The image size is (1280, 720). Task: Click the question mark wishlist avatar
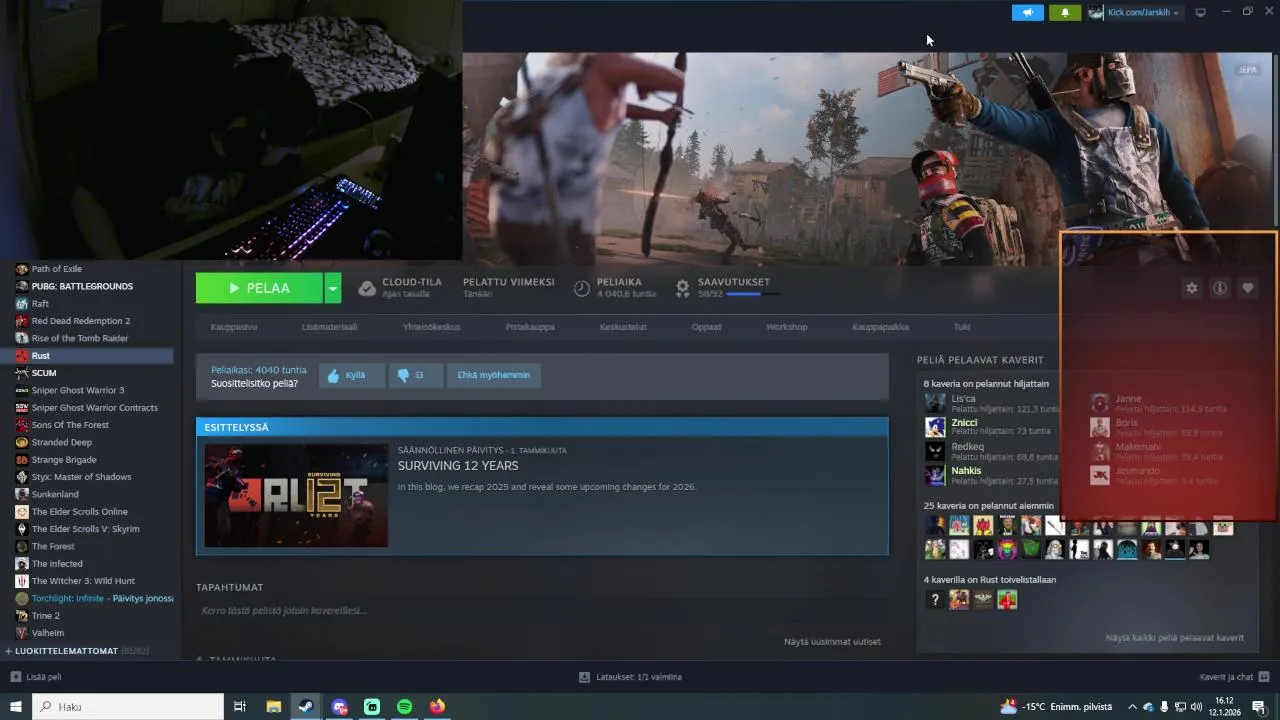point(935,599)
